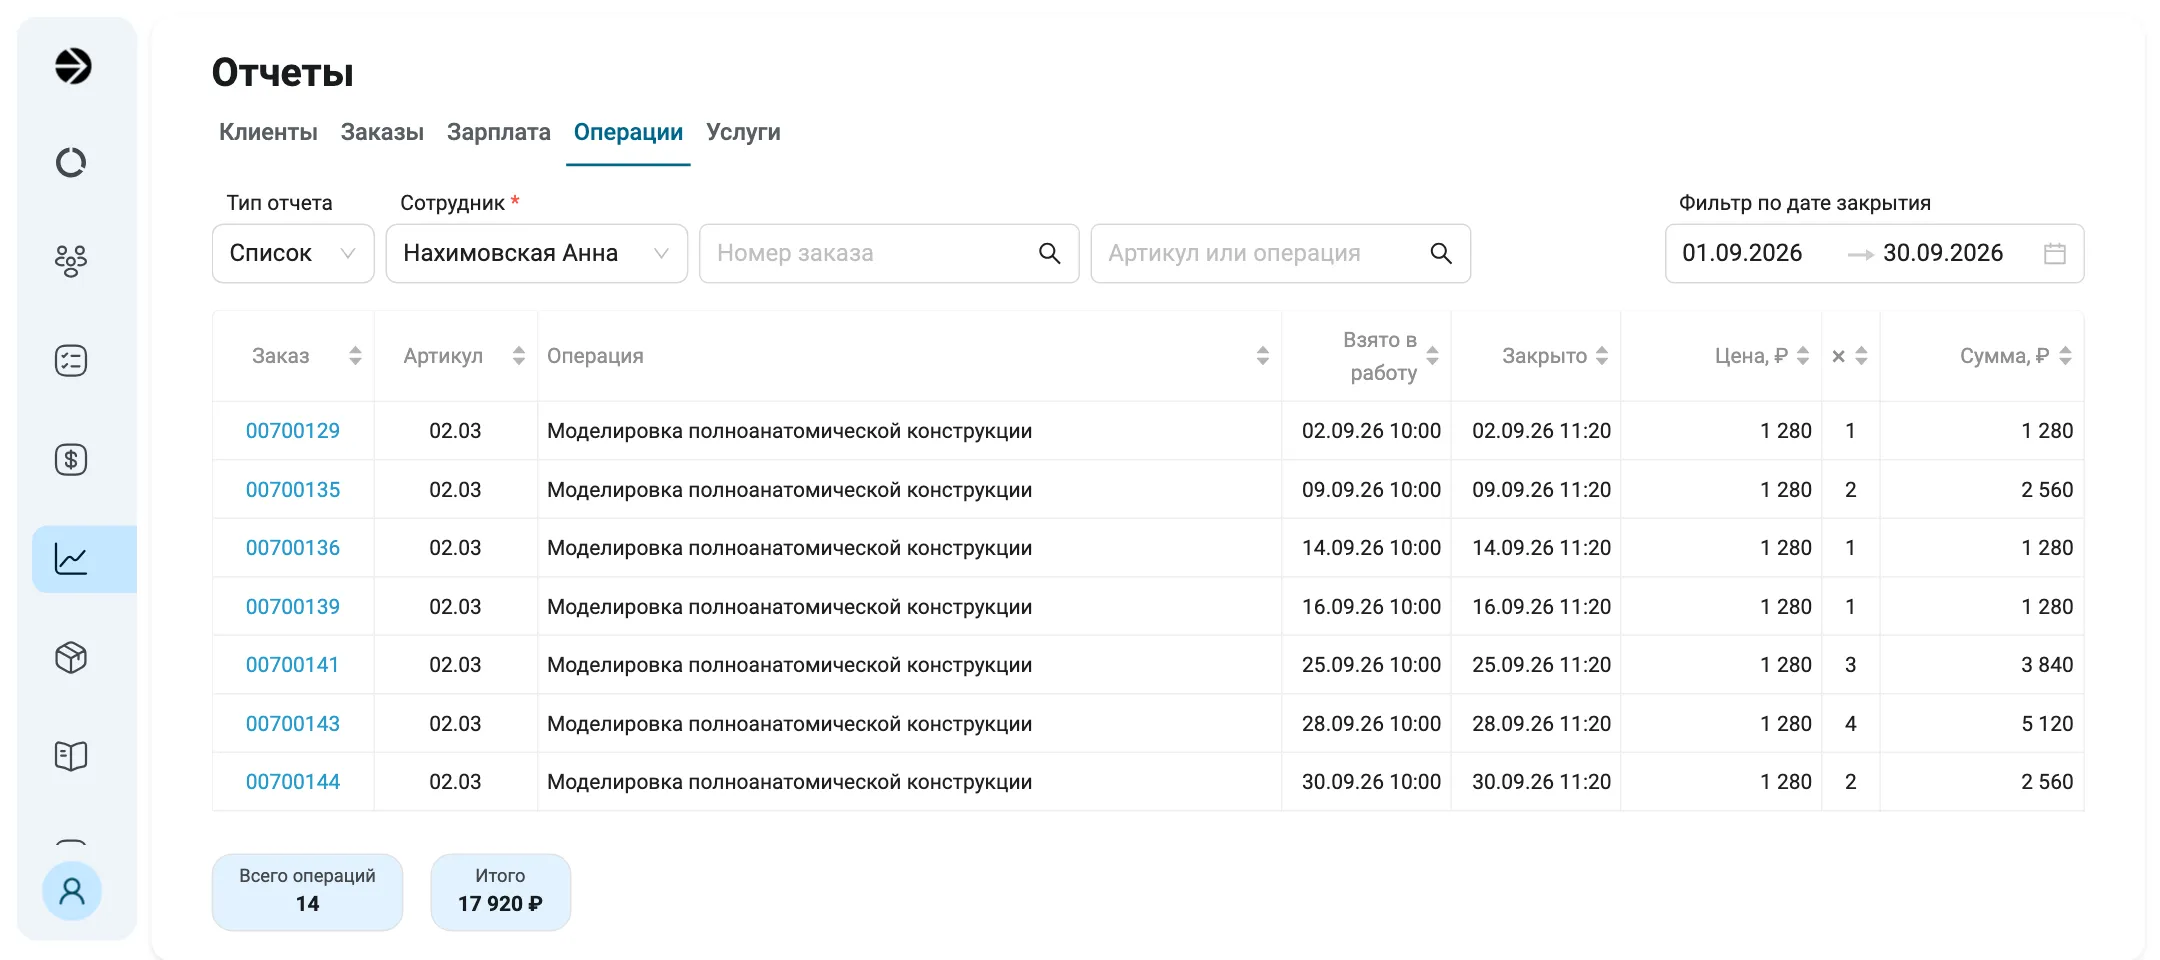Screen dimensions: 2160x960
Task: Open order 00700129 link
Action: click(x=293, y=431)
